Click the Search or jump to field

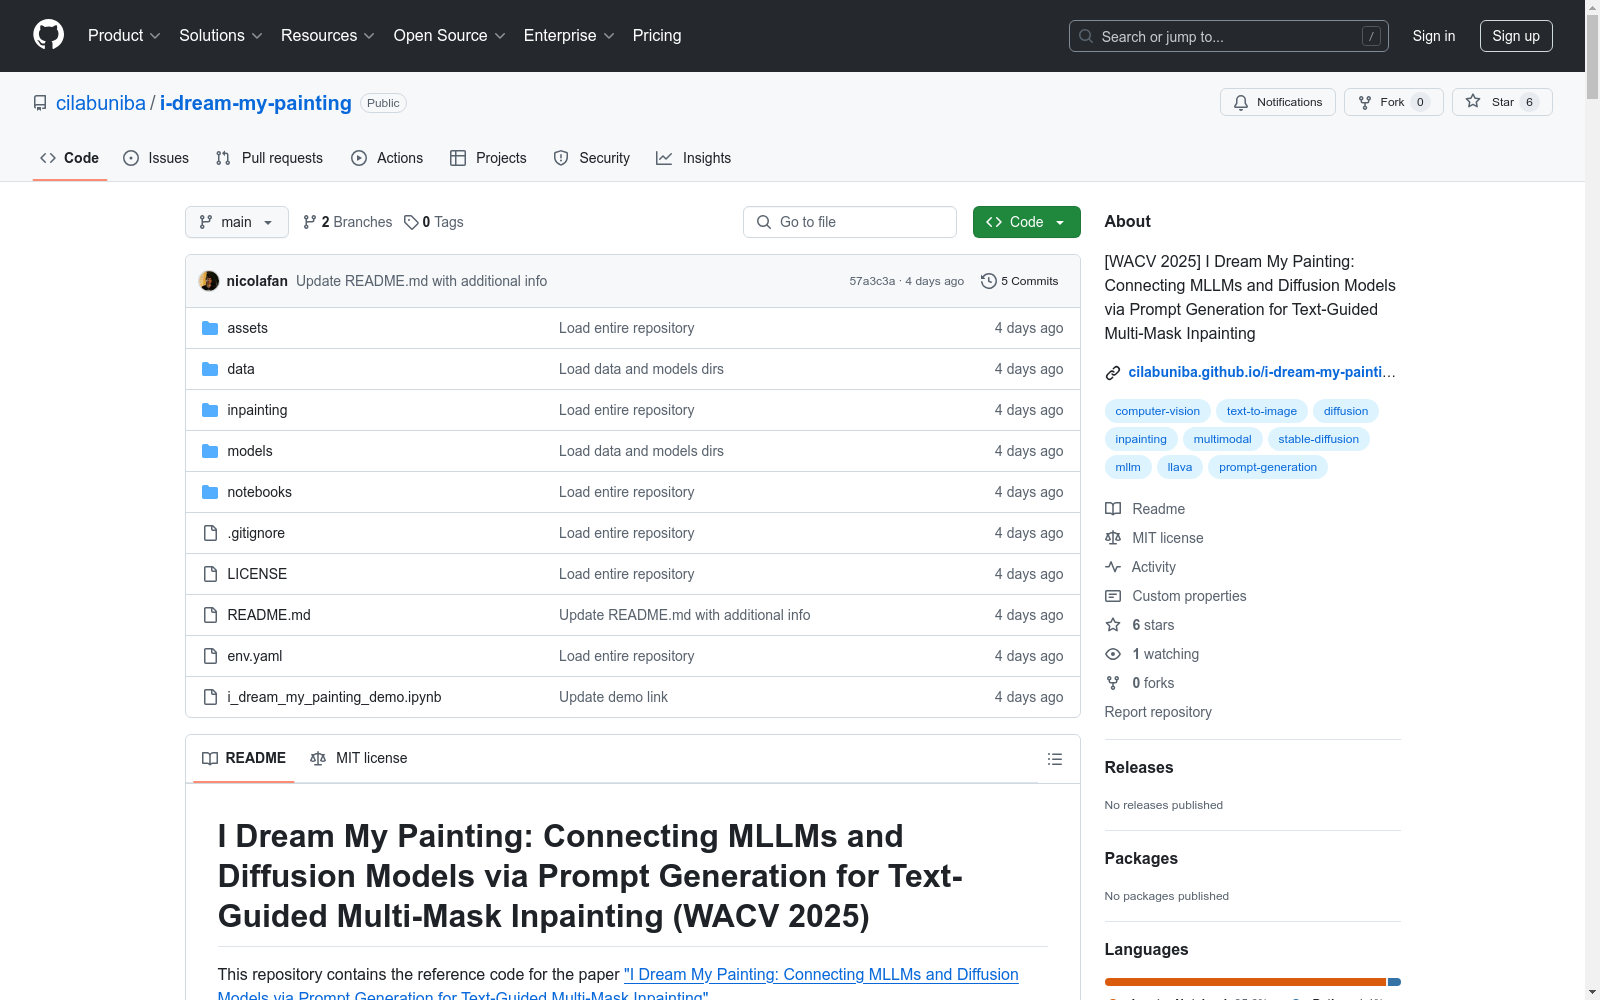(1229, 36)
